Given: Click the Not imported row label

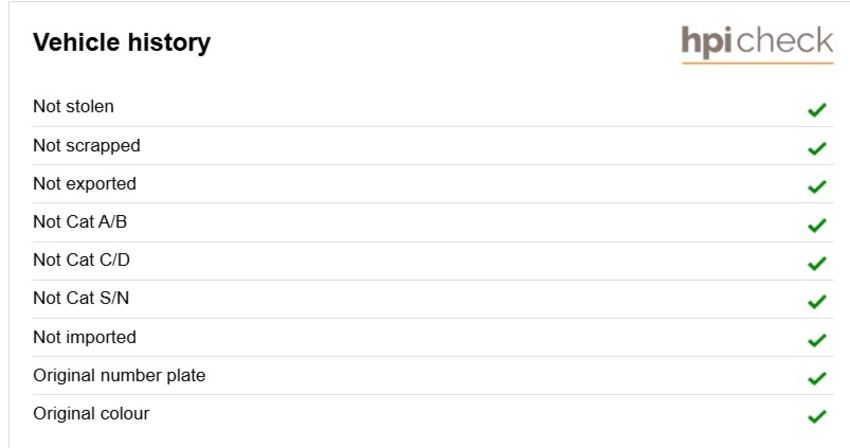Looking at the screenshot, I should pos(85,337).
